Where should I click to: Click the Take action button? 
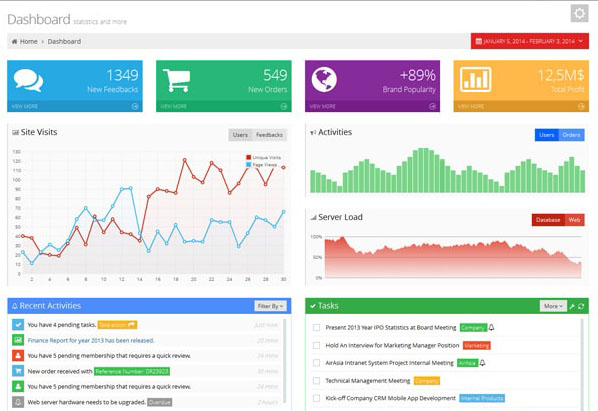click(x=117, y=325)
